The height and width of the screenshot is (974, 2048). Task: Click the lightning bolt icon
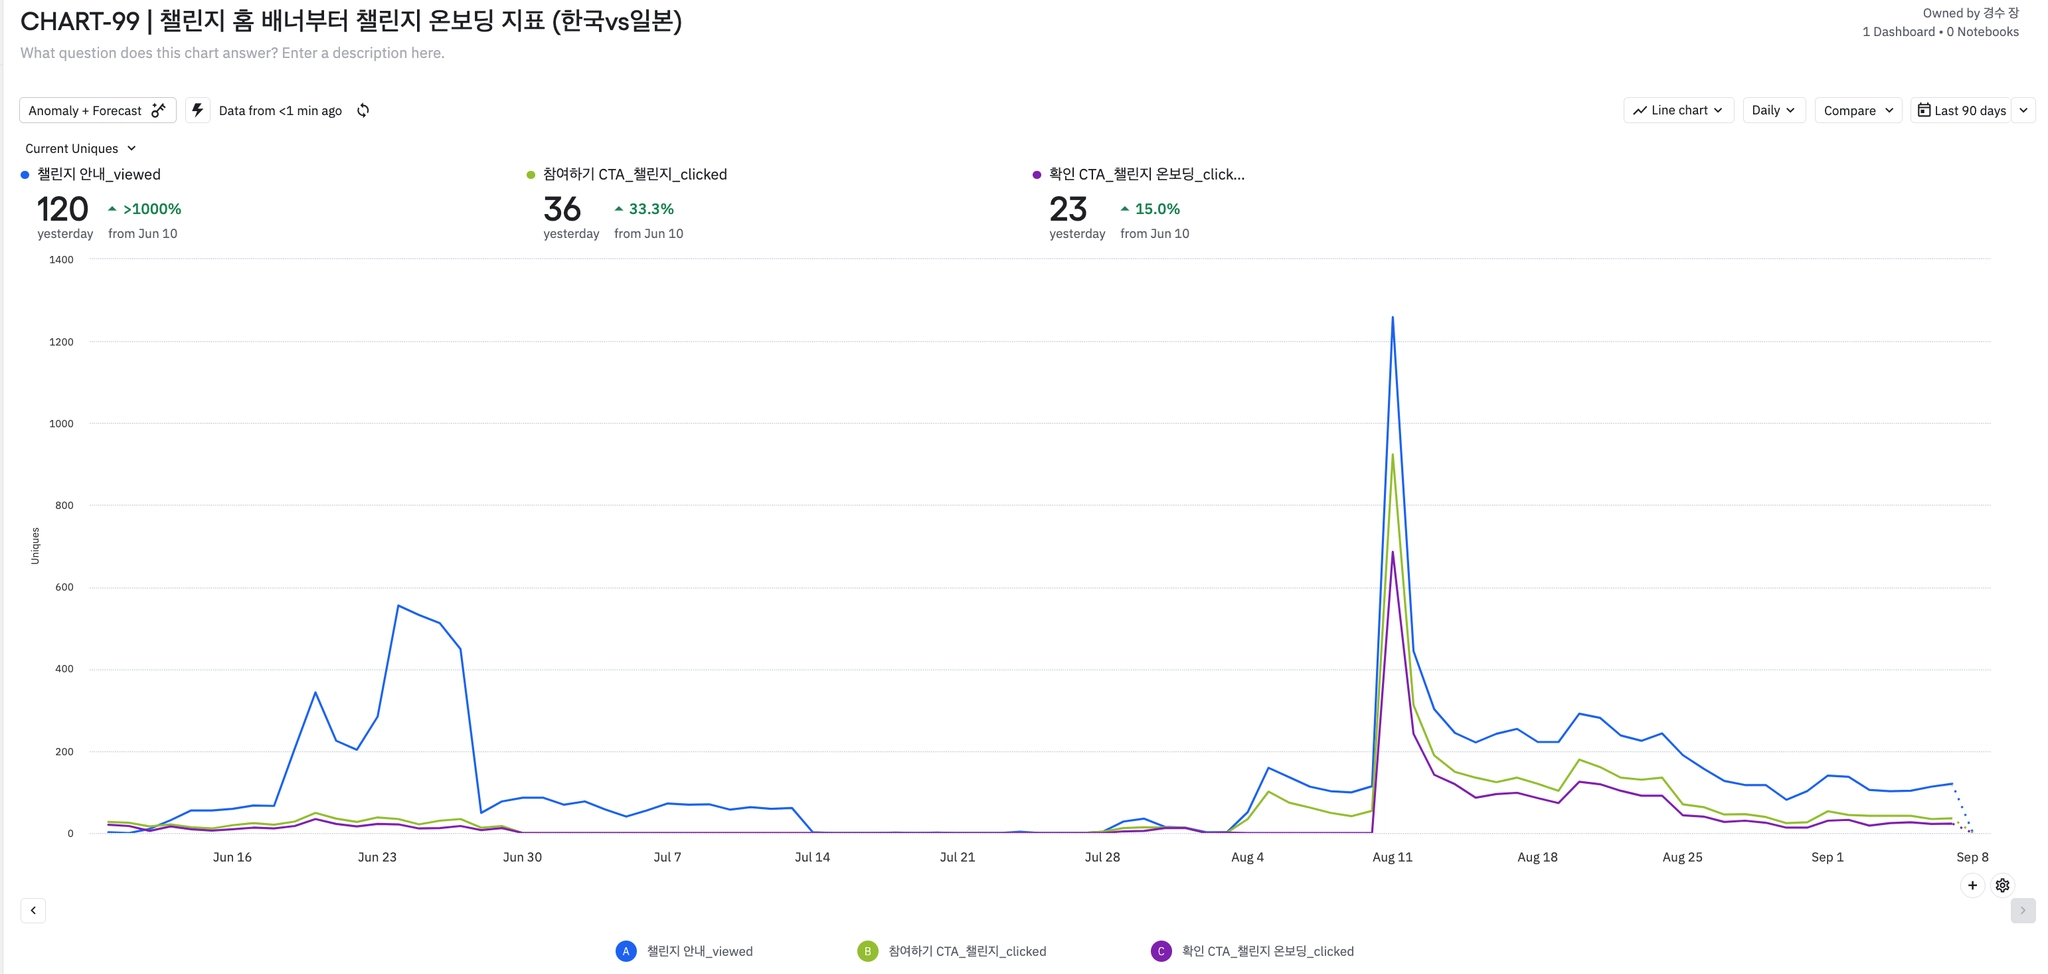click(198, 110)
